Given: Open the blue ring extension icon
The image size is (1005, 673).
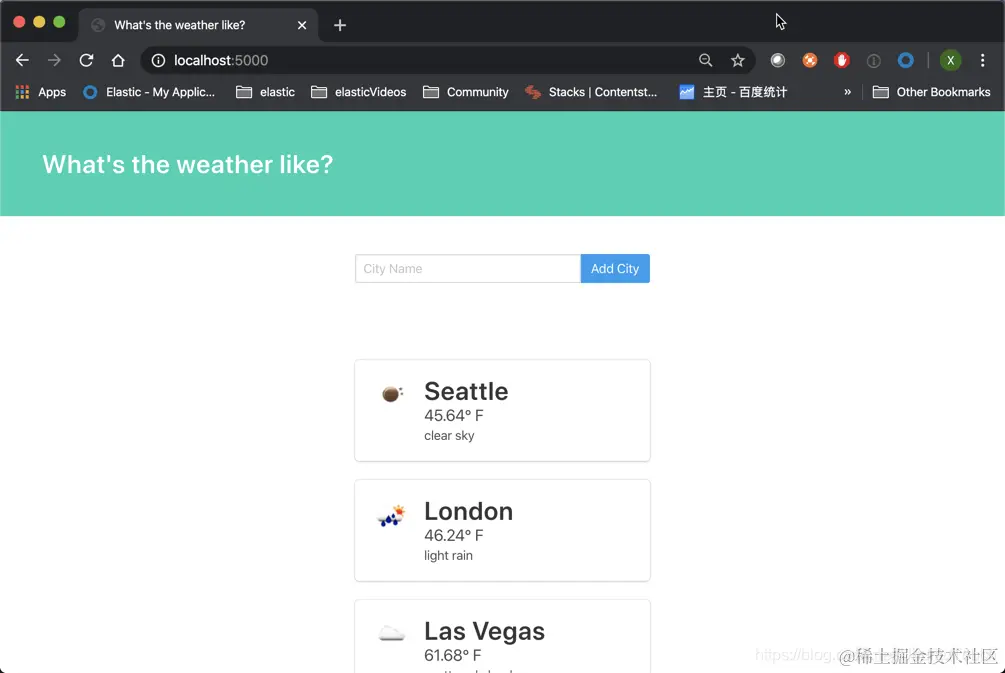Looking at the screenshot, I should (x=906, y=60).
